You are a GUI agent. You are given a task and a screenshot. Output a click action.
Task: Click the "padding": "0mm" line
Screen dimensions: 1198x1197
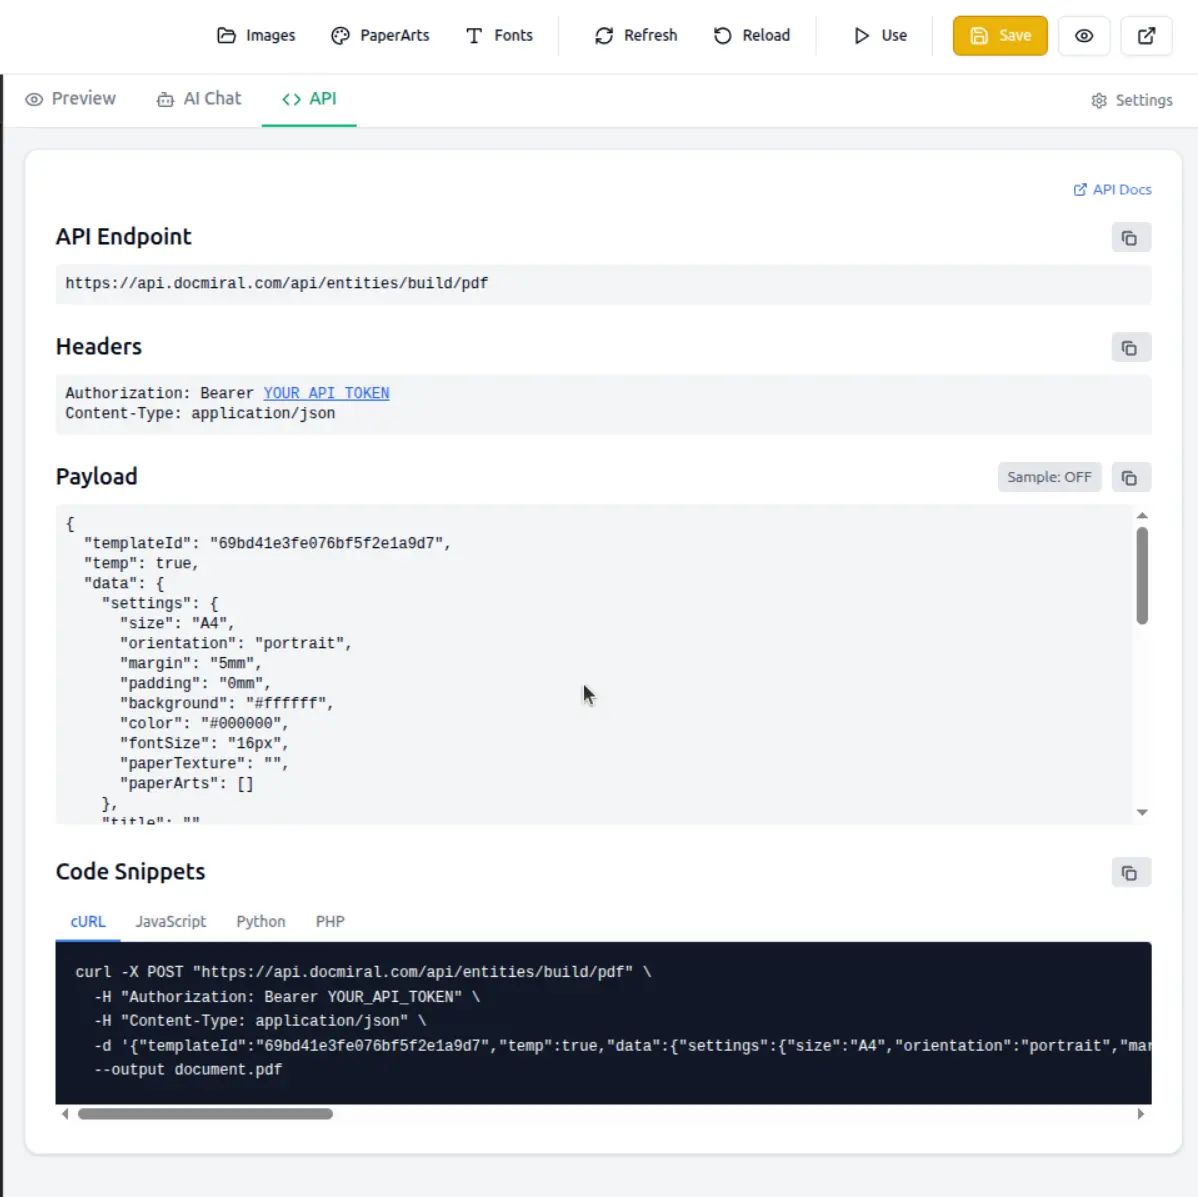(196, 683)
